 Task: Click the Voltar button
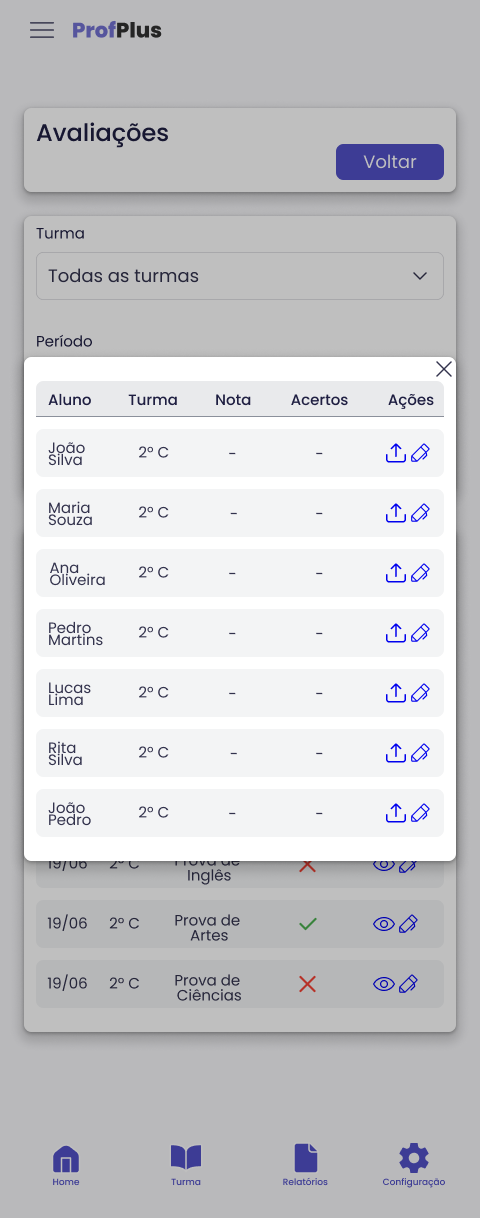(x=390, y=162)
